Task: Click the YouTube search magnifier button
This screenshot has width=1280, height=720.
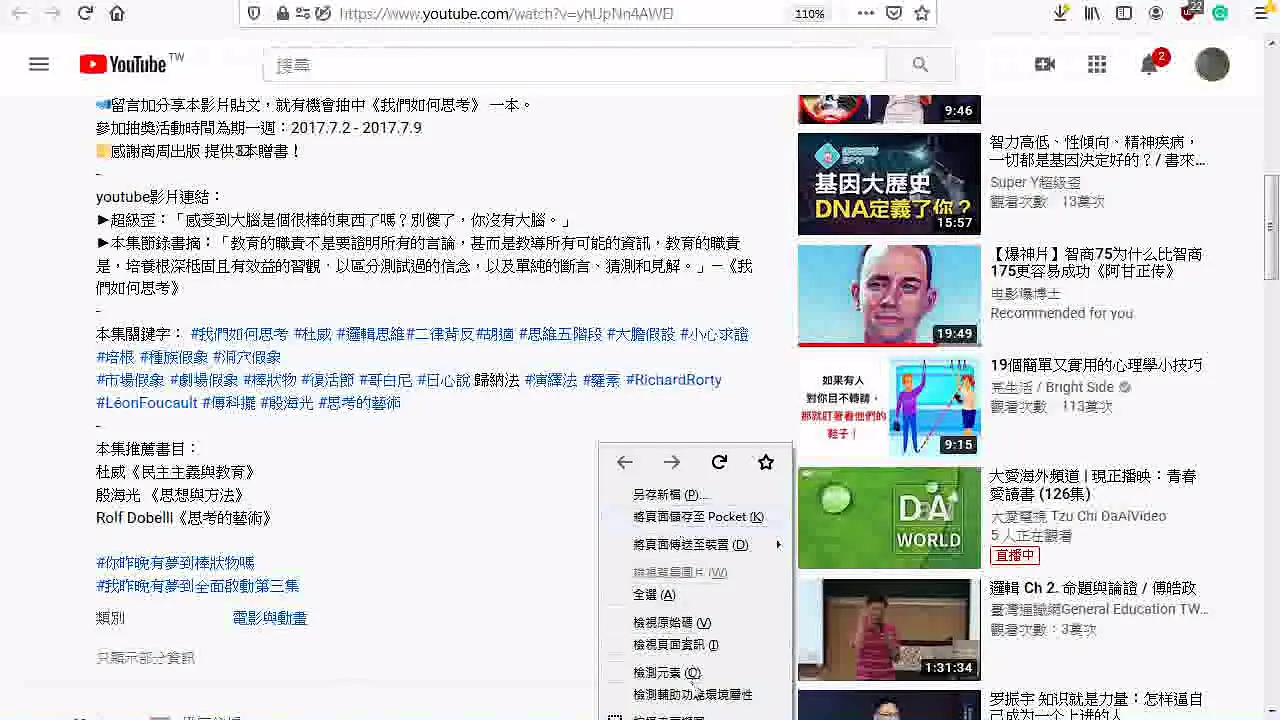Action: pyautogui.click(x=920, y=65)
